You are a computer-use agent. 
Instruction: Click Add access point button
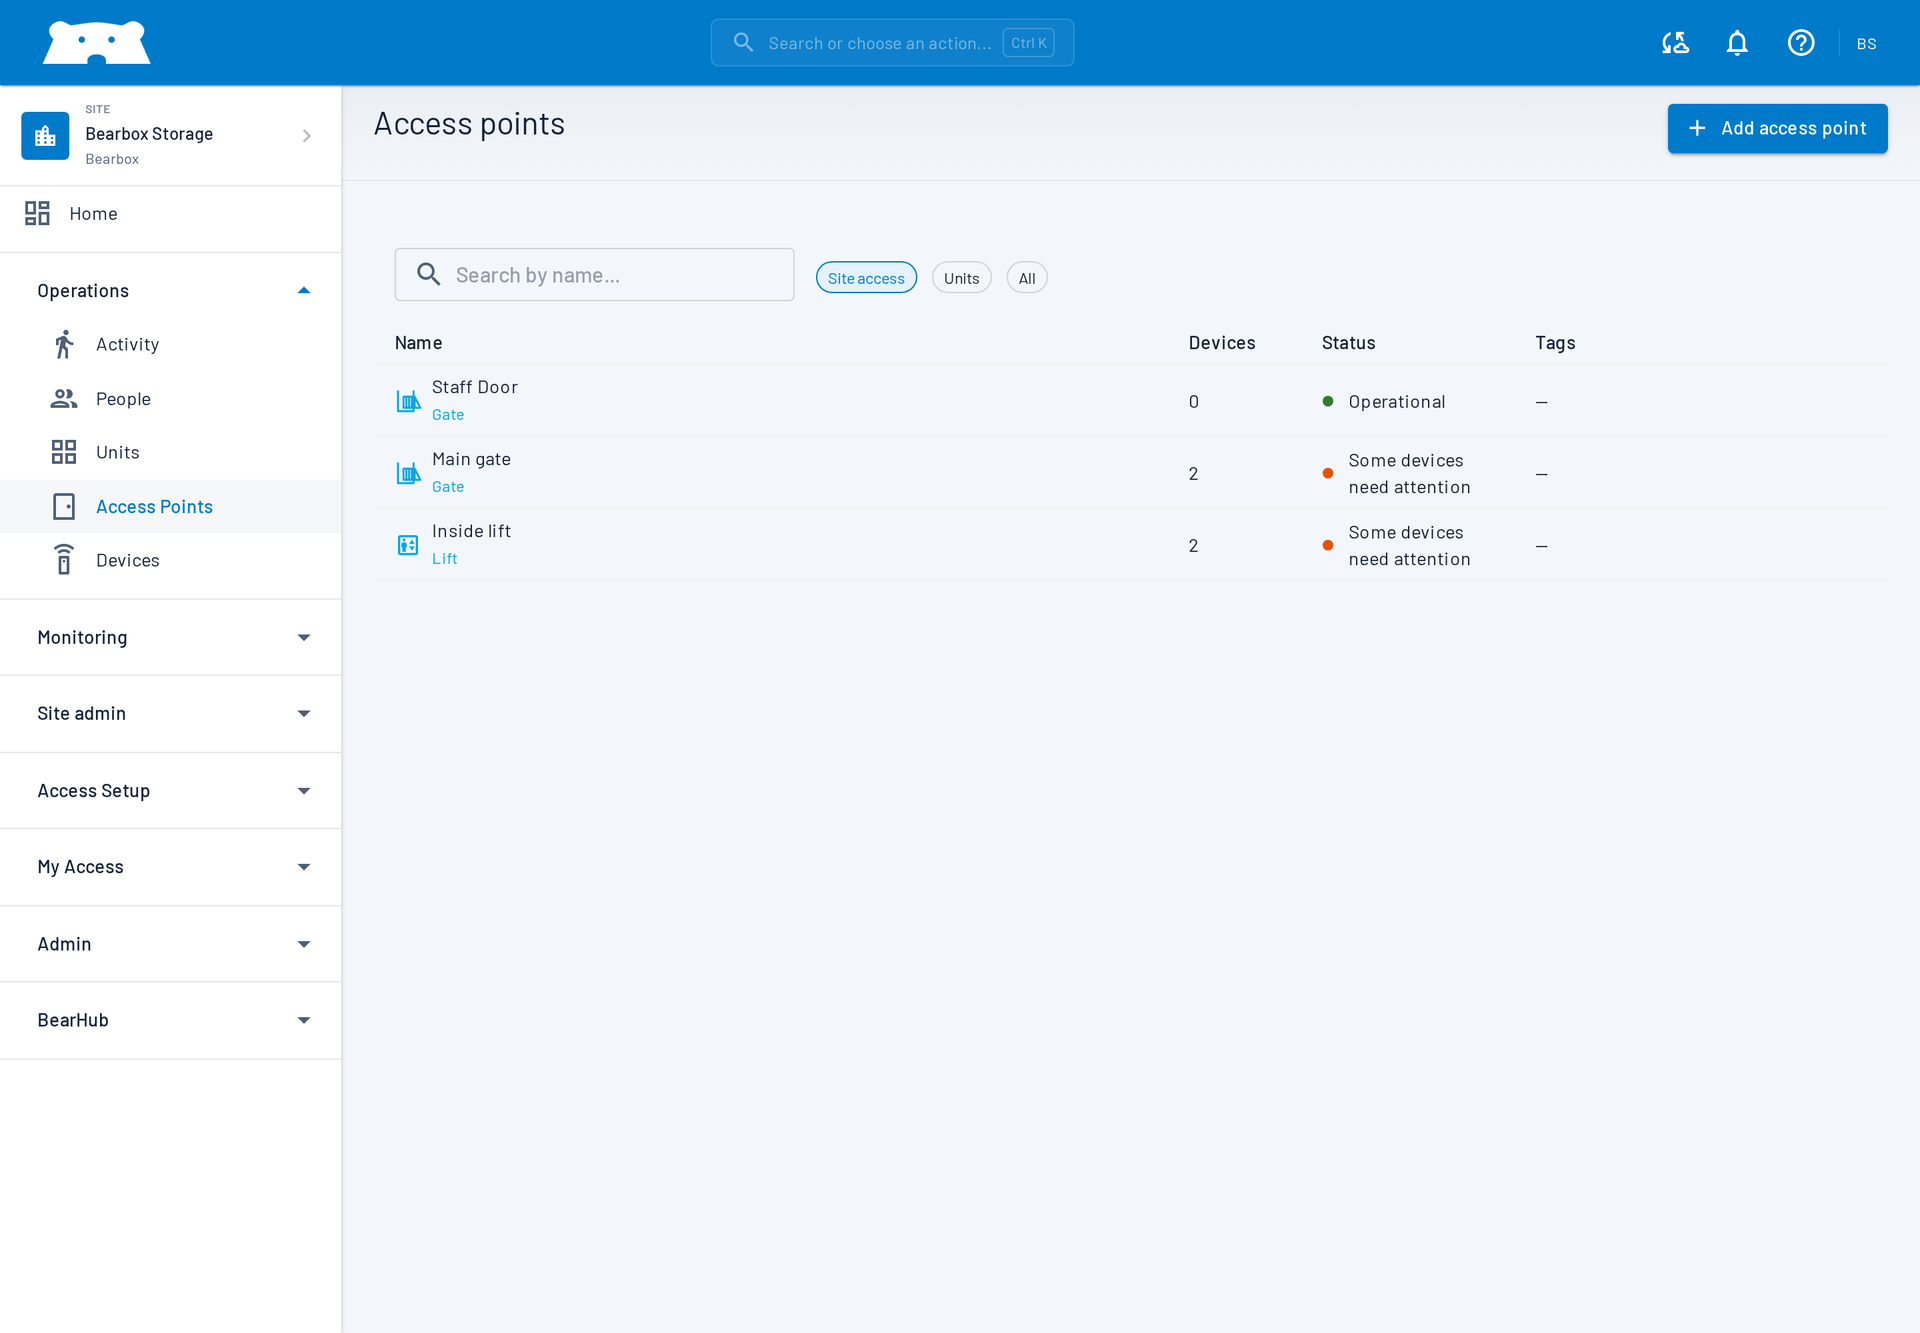coord(1777,128)
